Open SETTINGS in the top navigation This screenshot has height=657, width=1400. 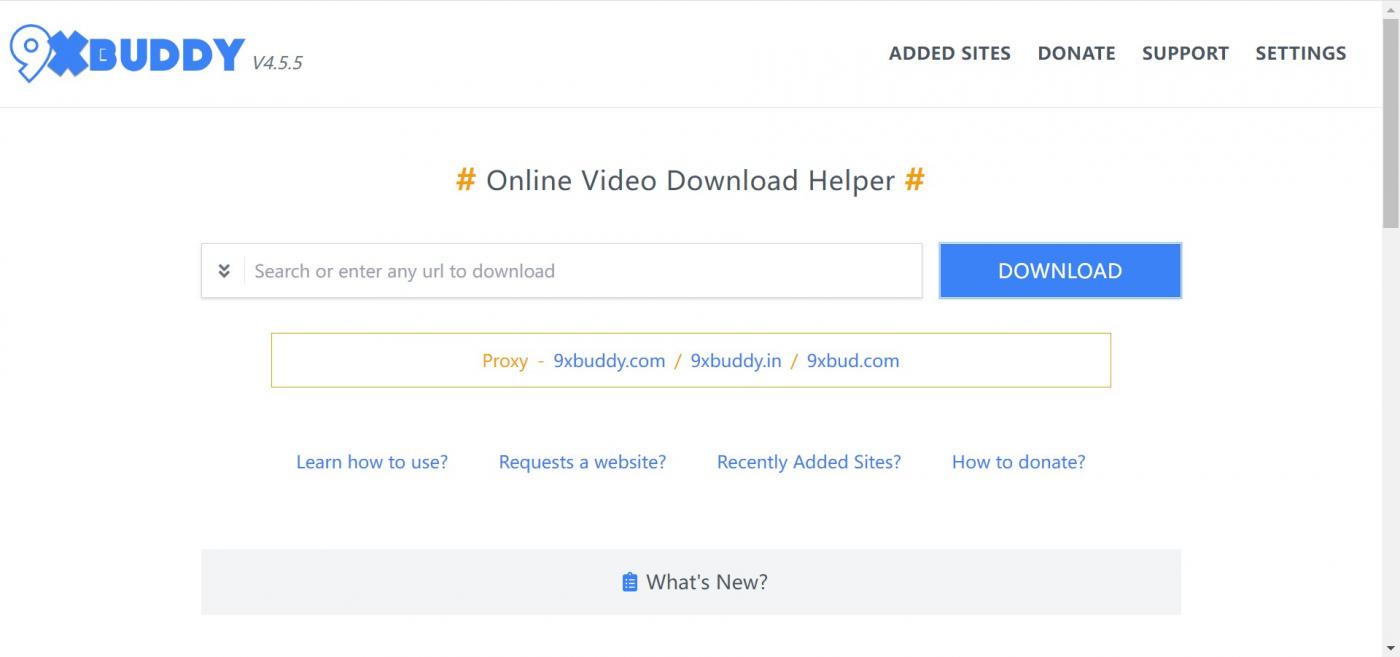pos(1301,53)
